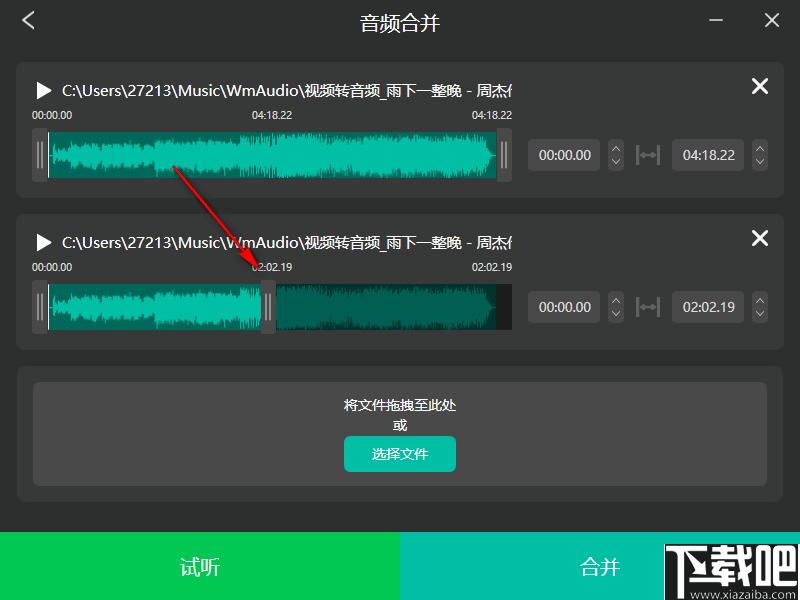Click second track's left trim handle
Image resolution: width=800 pixels, height=600 pixels.
(40, 307)
